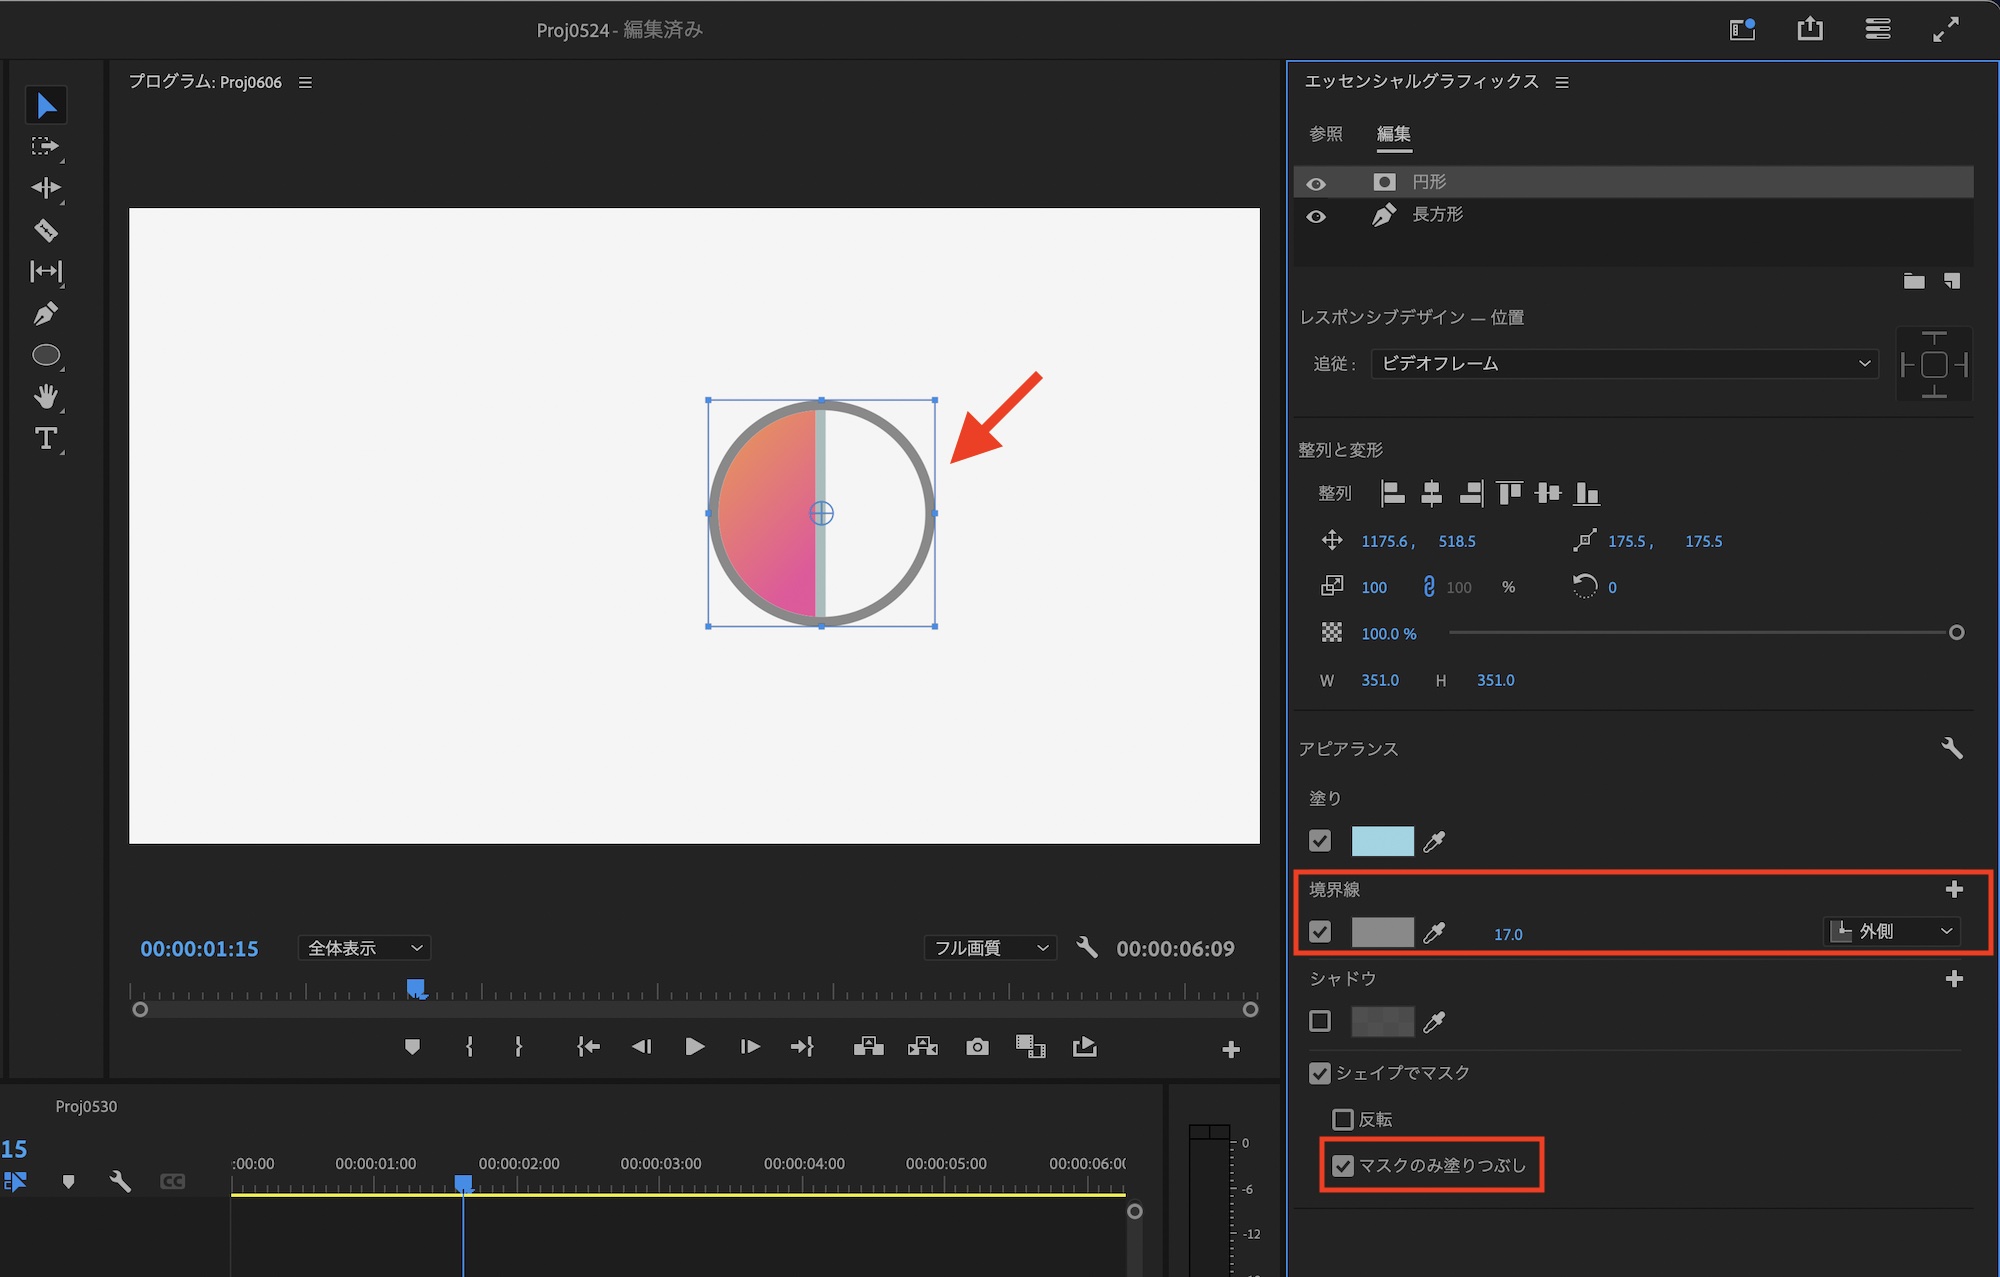The width and height of the screenshot is (2000, 1277).
Task: Enable the シャドウ checkbox
Action: click(x=1320, y=1021)
